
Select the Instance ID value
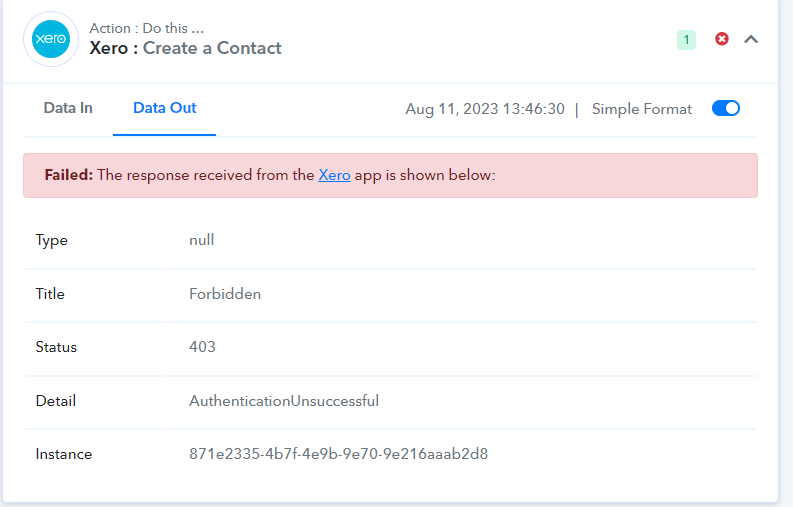pyautogui.click(x=338, y=454)
